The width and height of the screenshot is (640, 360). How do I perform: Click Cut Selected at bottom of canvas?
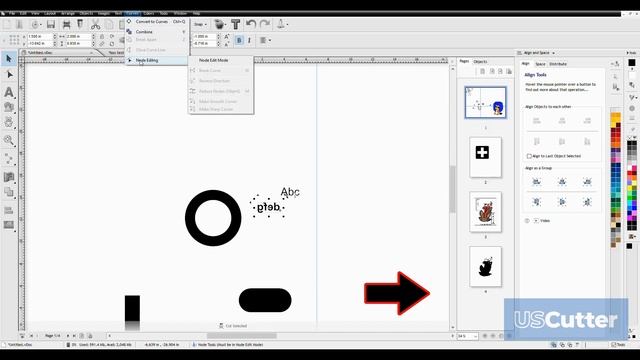tap(233, 326)
